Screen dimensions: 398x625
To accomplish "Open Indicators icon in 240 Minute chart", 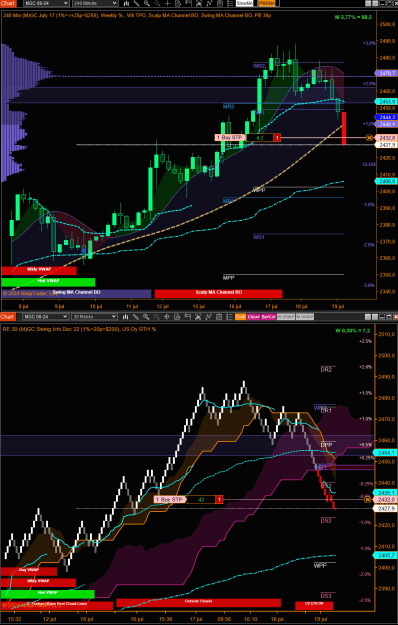I will [x=209, y=3].
